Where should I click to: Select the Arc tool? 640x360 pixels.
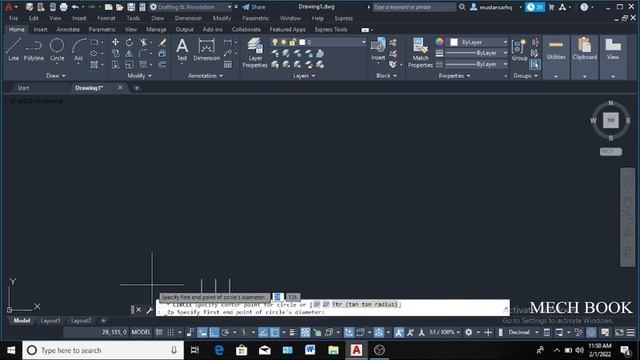78,49
